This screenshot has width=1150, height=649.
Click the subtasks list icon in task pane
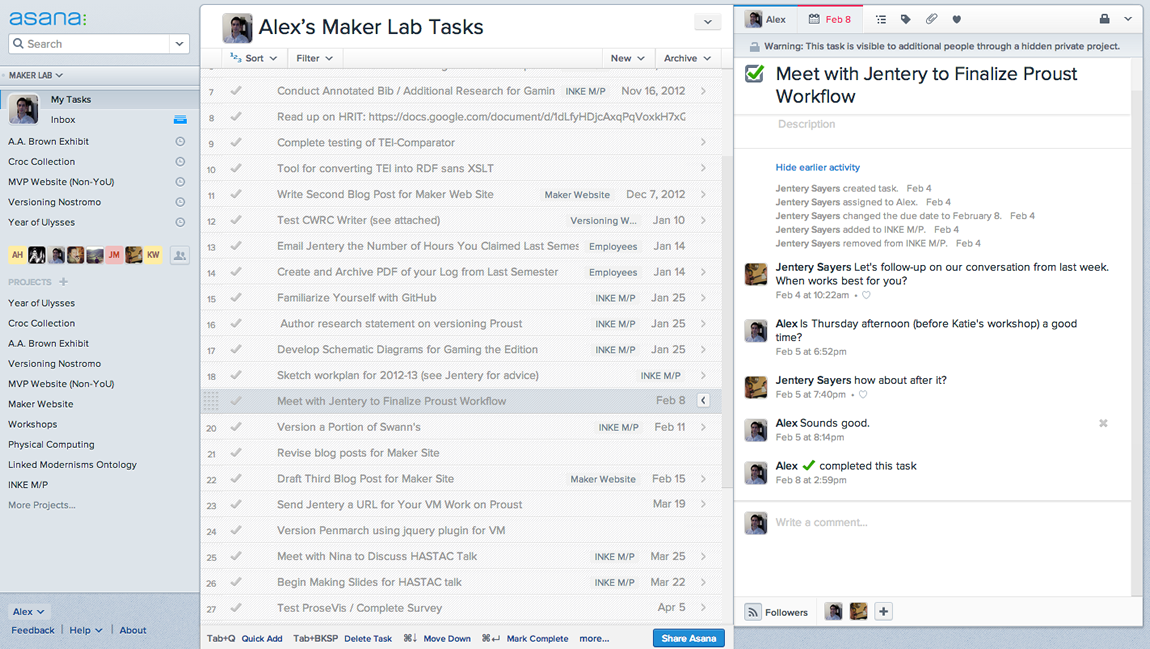coord(881,19)
